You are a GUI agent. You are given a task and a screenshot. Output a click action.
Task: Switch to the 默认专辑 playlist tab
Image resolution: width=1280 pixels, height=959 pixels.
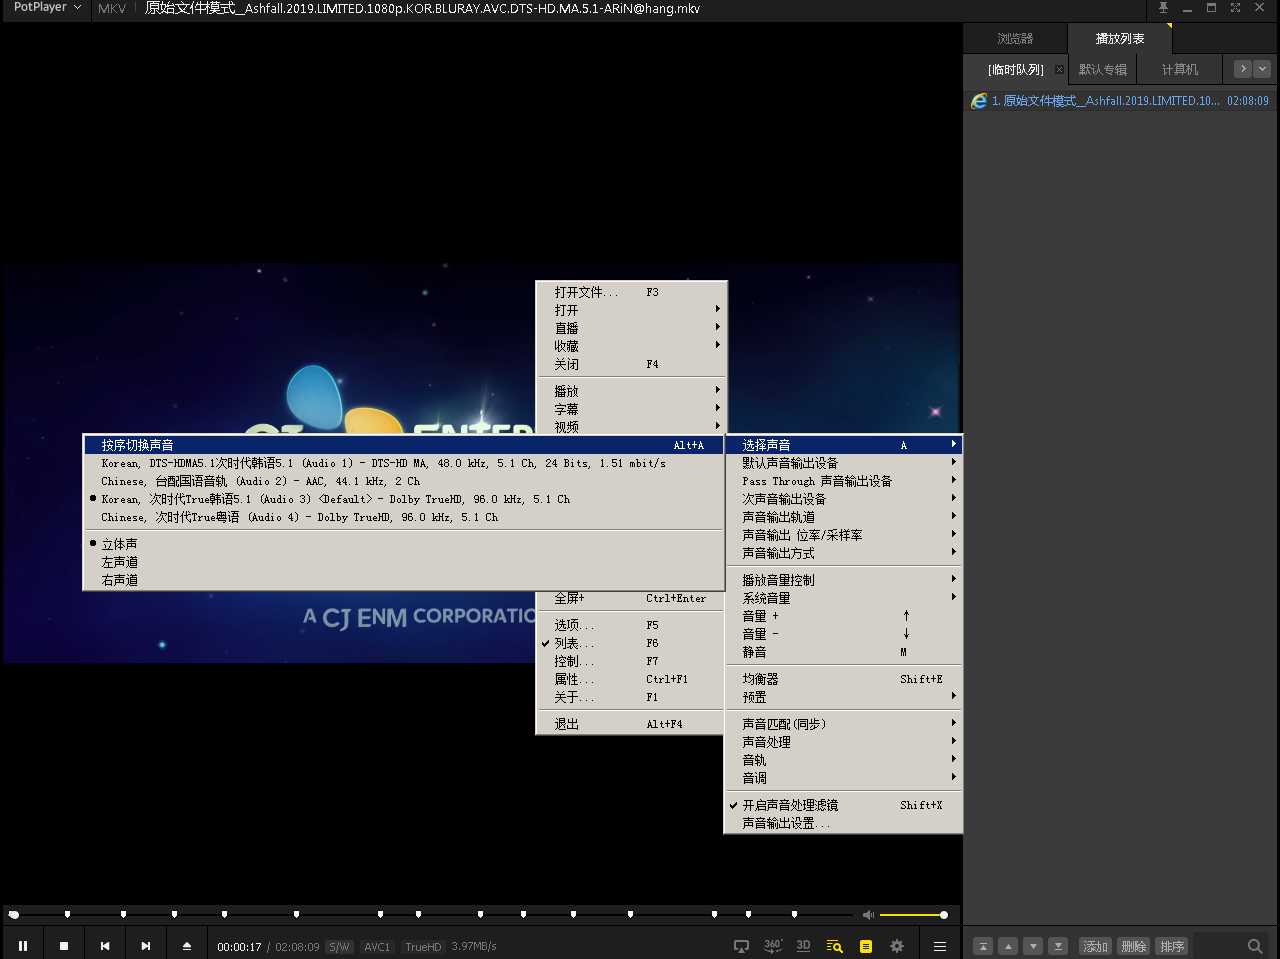[x=1102, y=69]
